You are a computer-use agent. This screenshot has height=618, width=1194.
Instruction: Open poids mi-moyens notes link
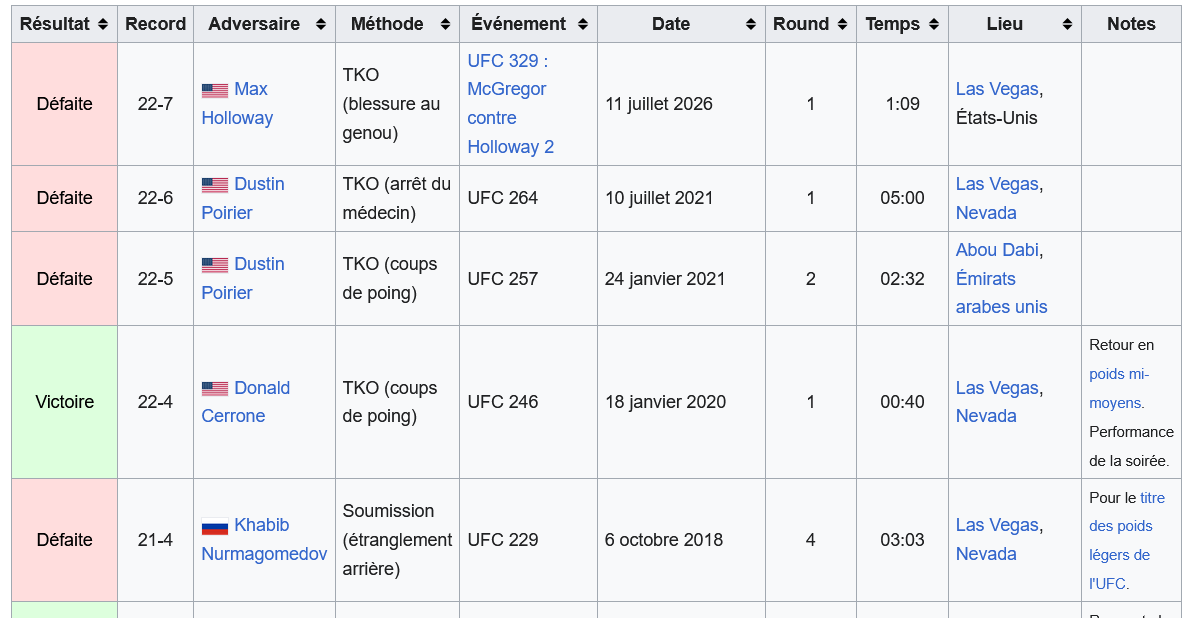[x=1119, y=388]
